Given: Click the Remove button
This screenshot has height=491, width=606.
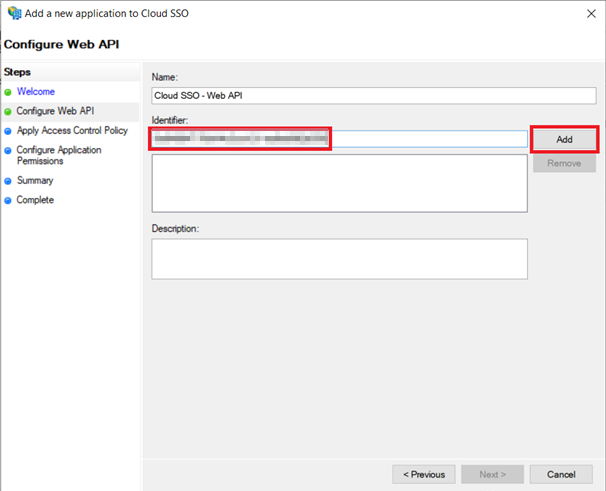Looking at the screenshot, I should pos(564,163).
